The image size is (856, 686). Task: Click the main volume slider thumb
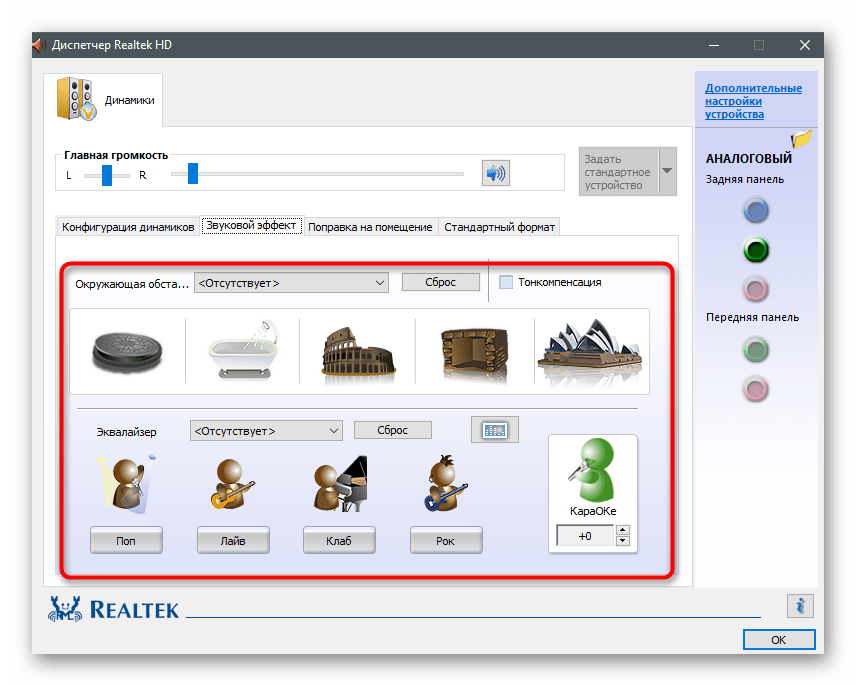pos(192,174)
